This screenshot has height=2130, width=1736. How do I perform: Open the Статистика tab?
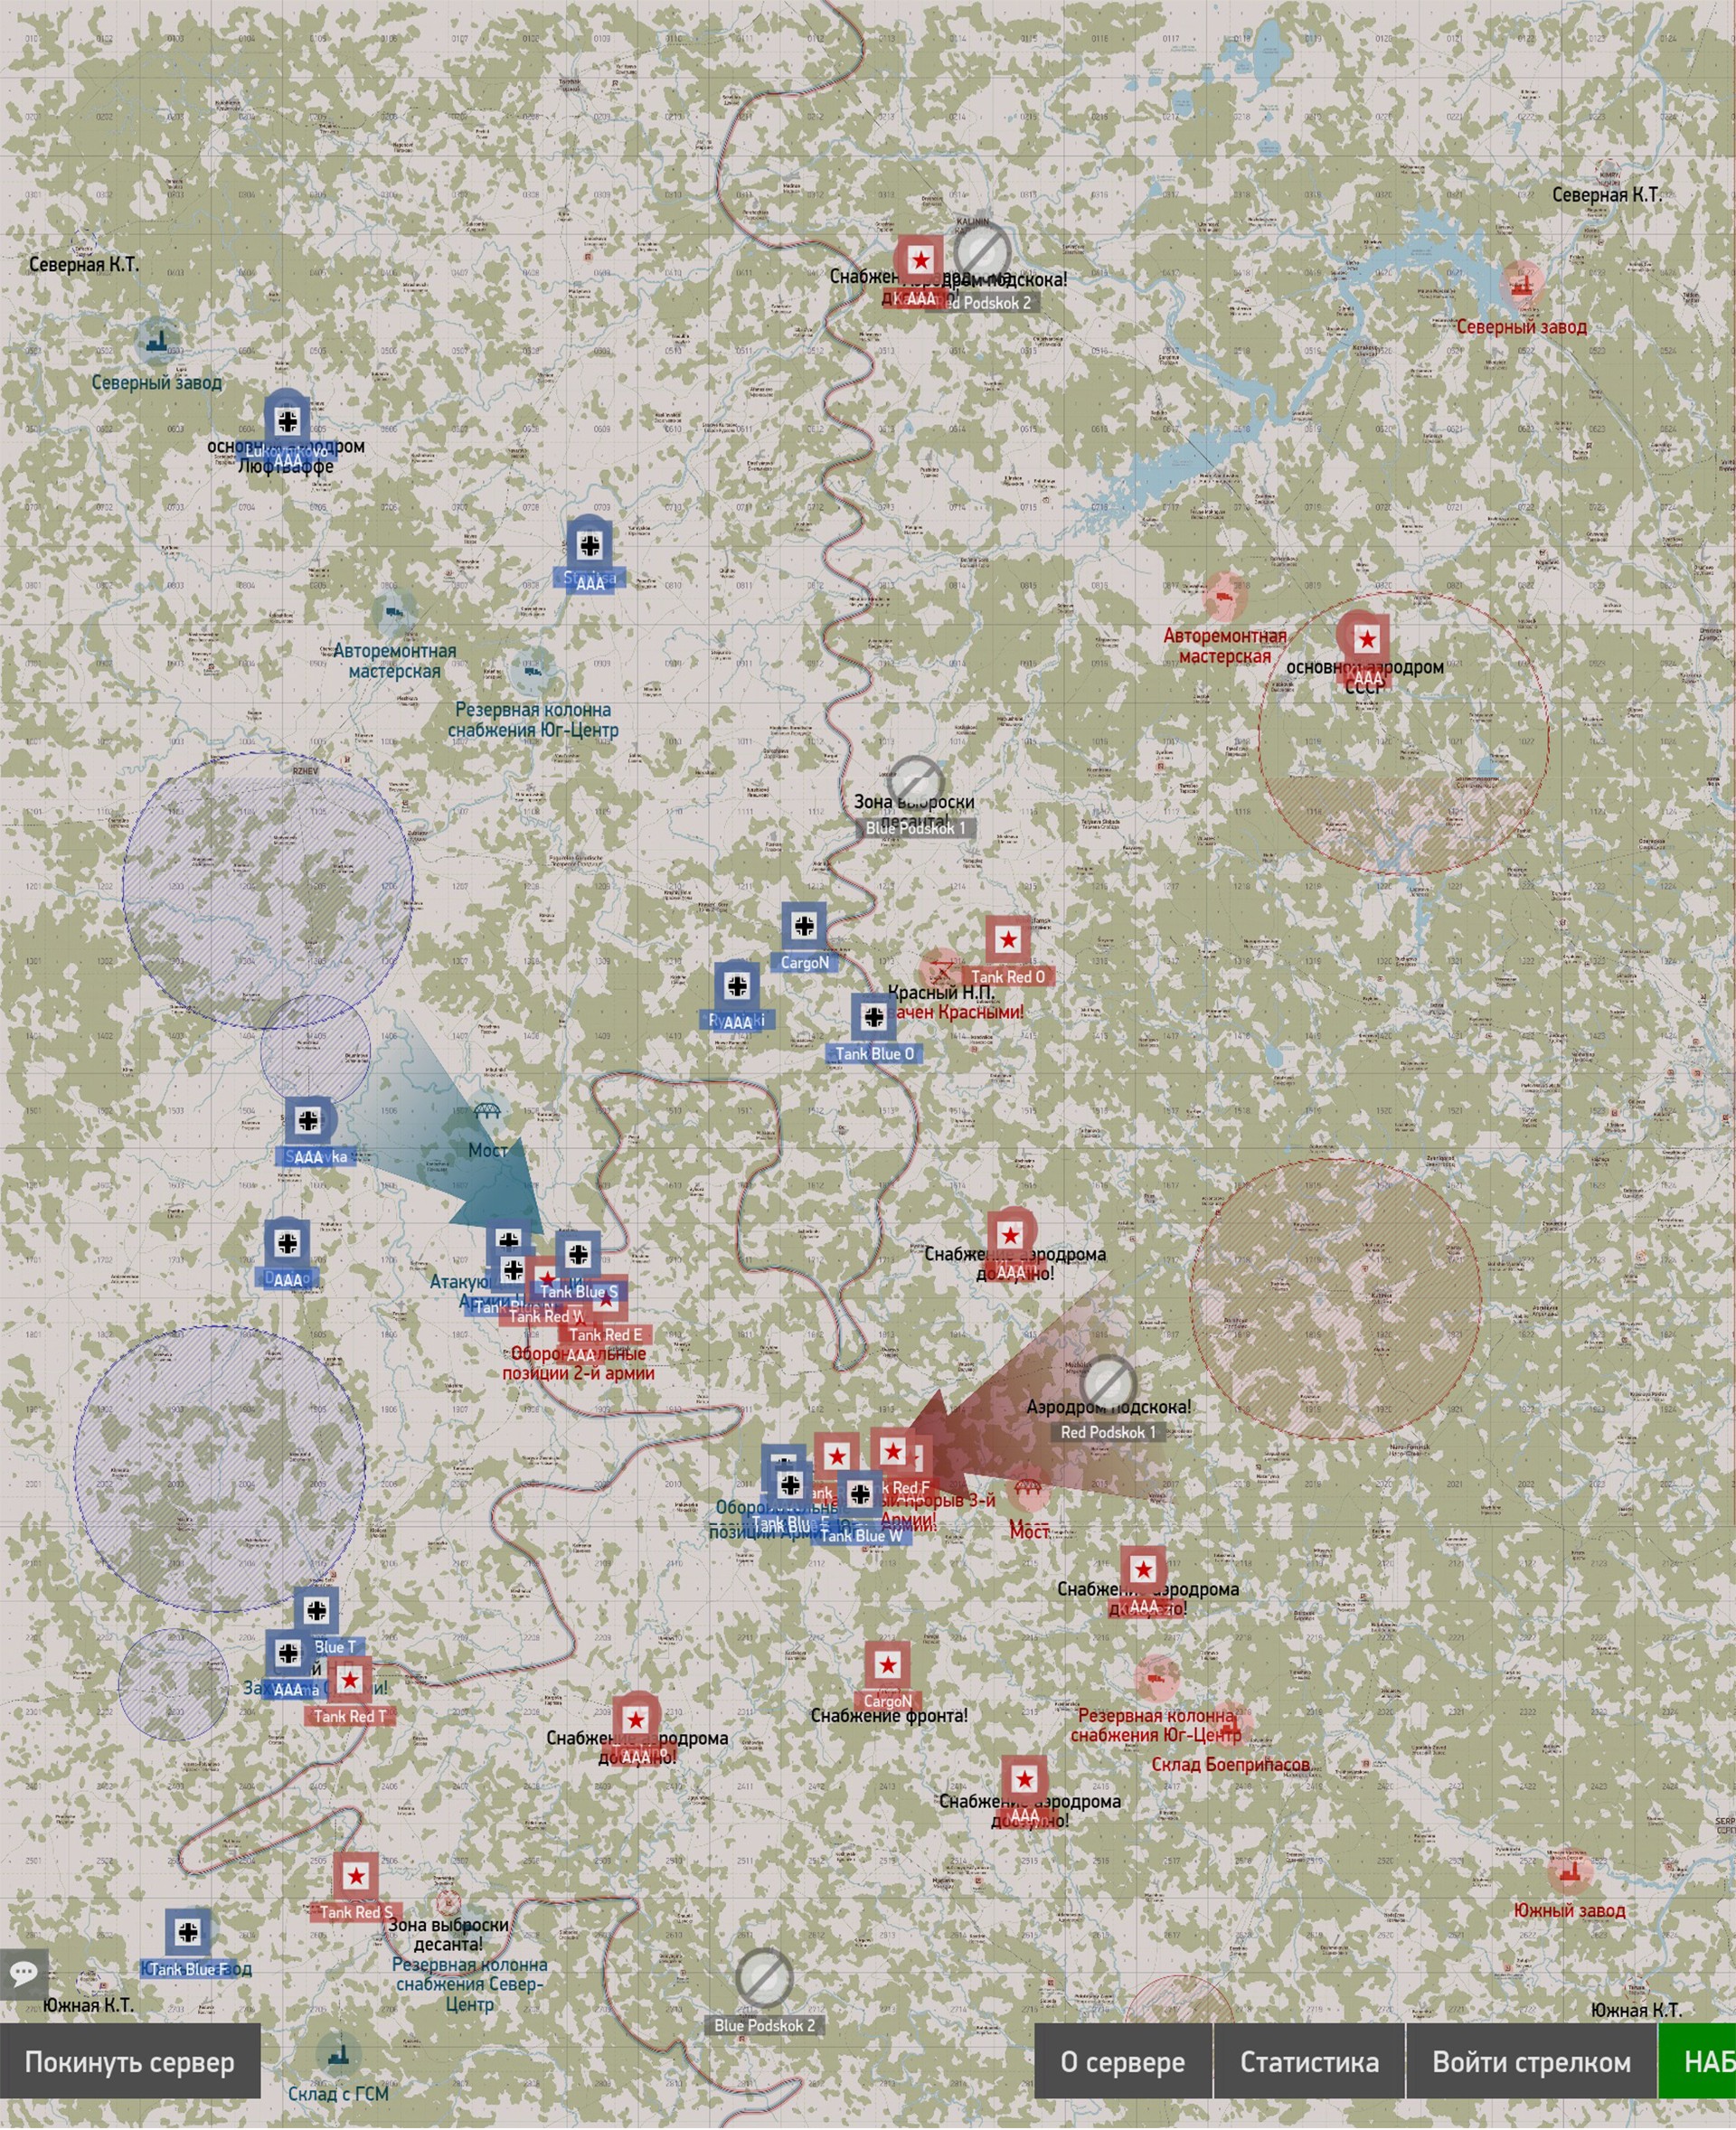[1308, 2062]
